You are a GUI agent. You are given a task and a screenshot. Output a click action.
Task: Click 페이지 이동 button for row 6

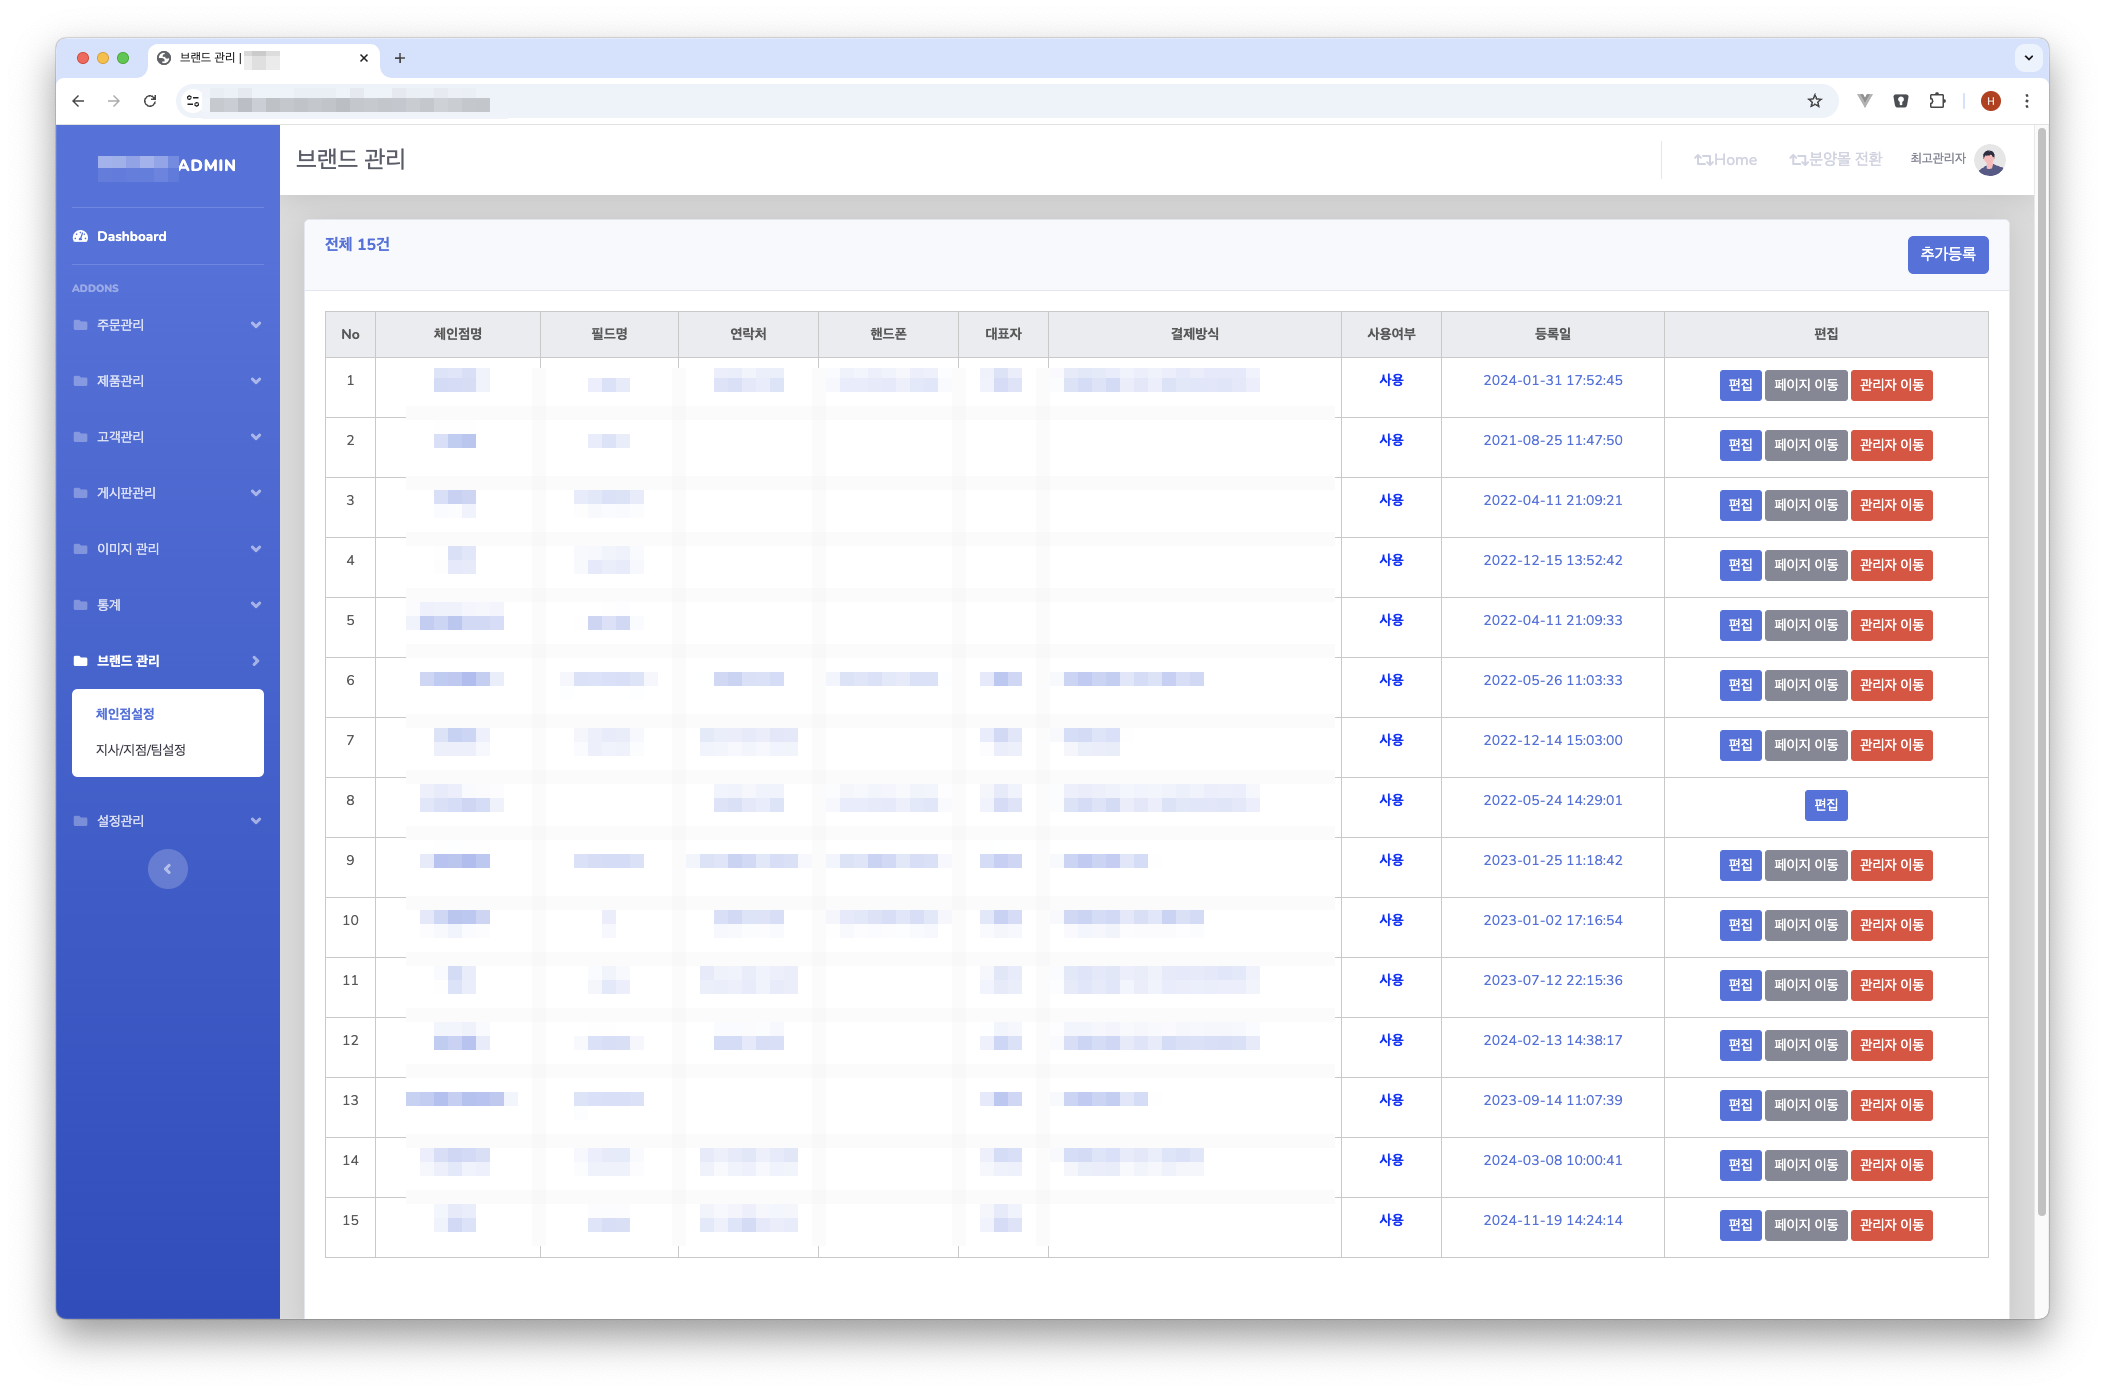click(1805, 685)
